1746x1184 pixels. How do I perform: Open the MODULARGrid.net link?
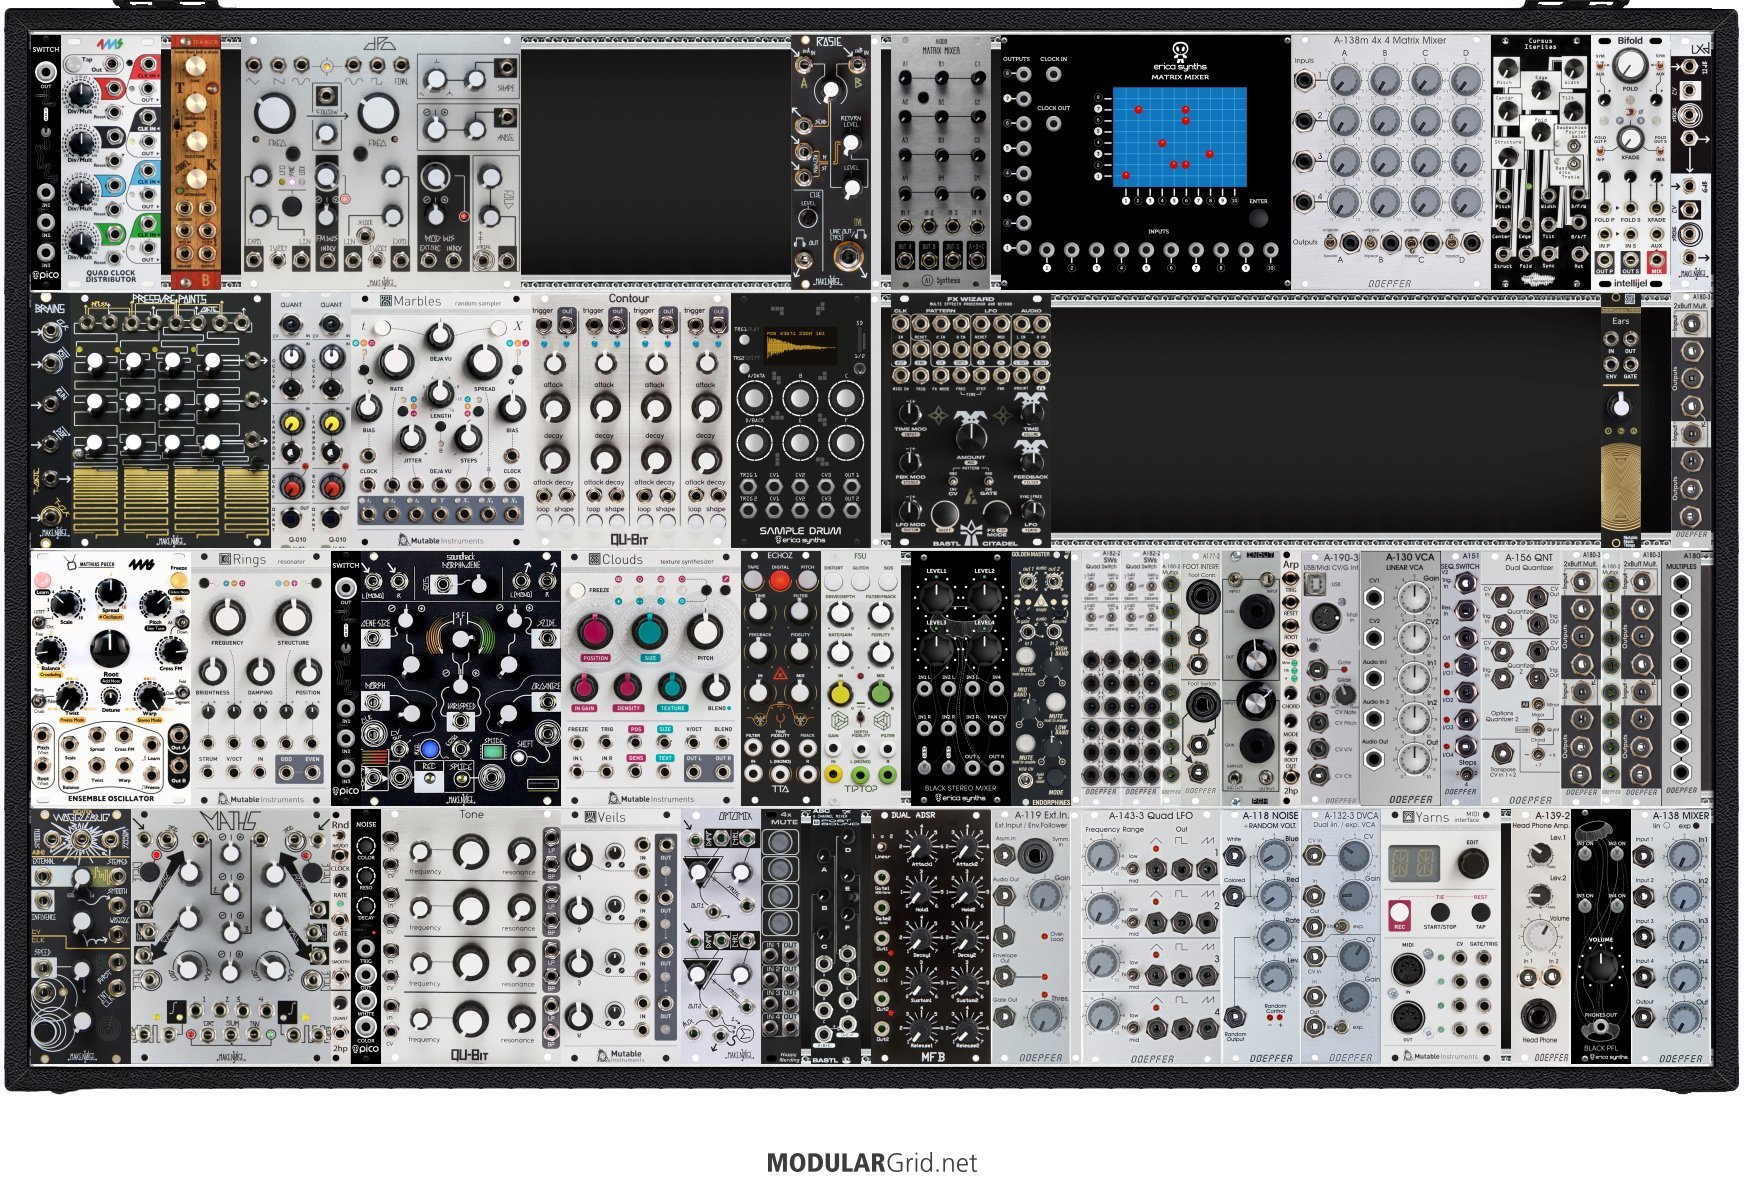(872, 1163)
